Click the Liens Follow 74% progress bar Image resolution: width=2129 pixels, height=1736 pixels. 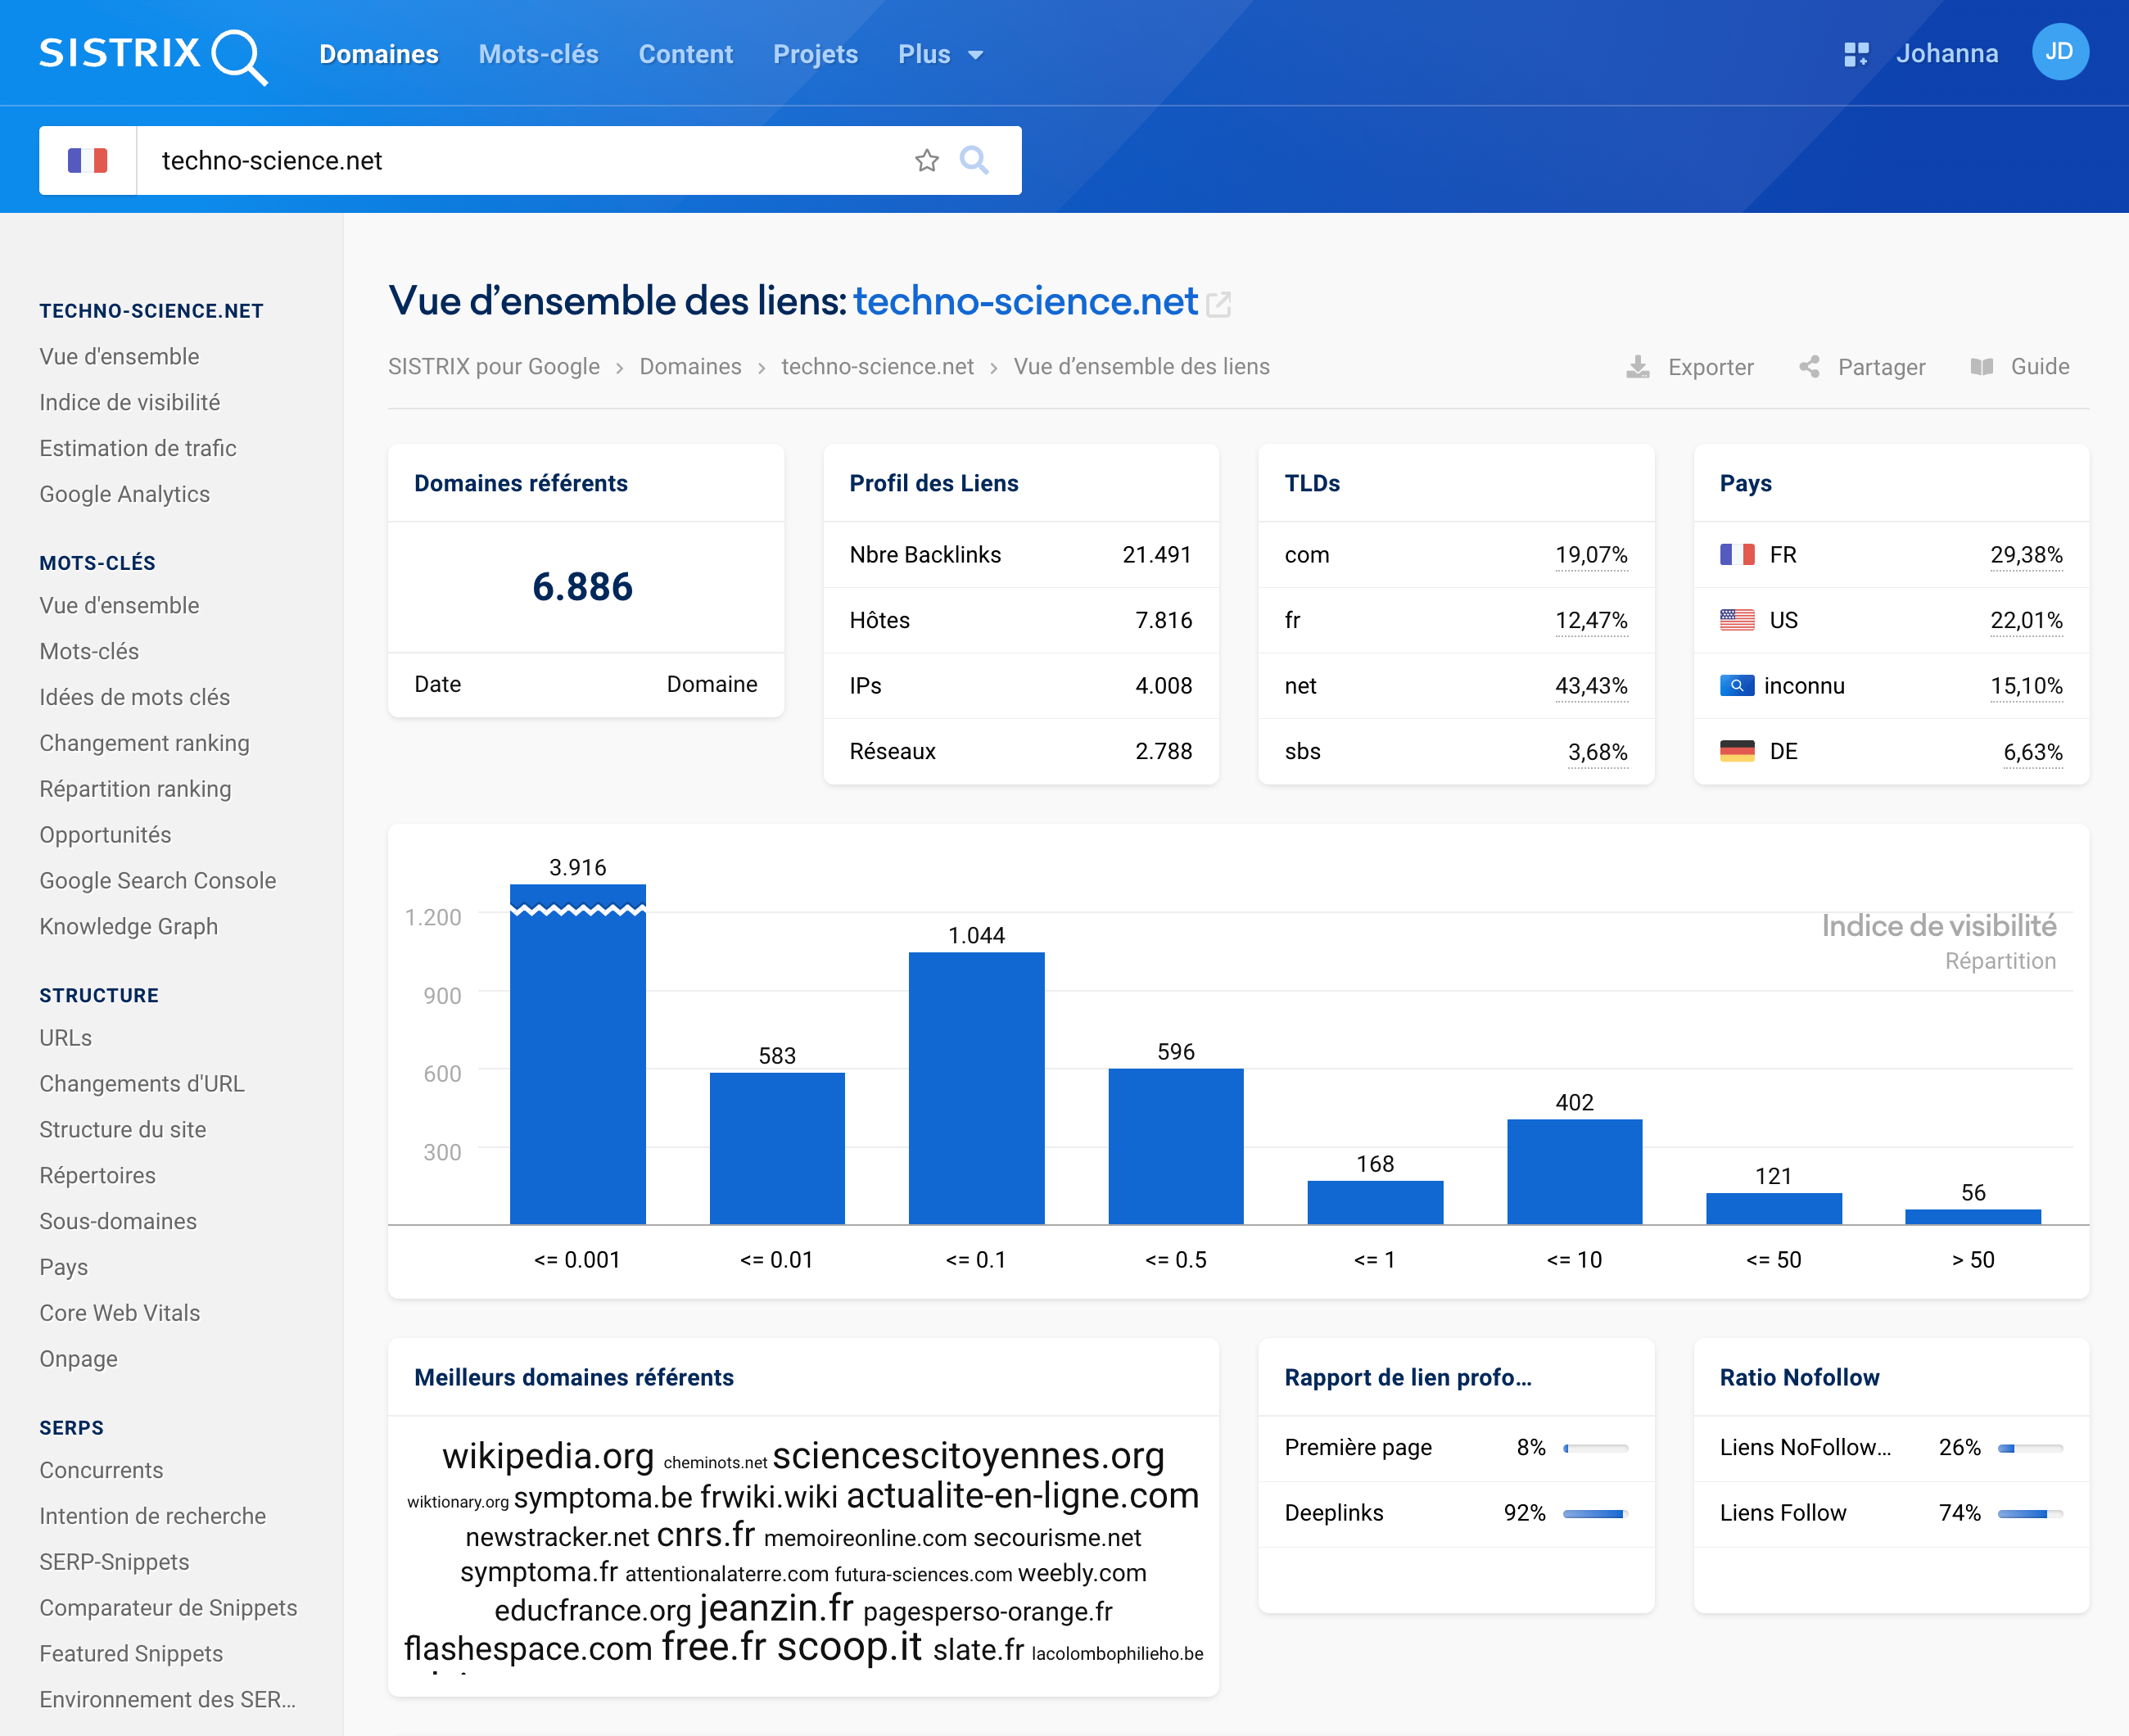(x=2030, y=1514)
